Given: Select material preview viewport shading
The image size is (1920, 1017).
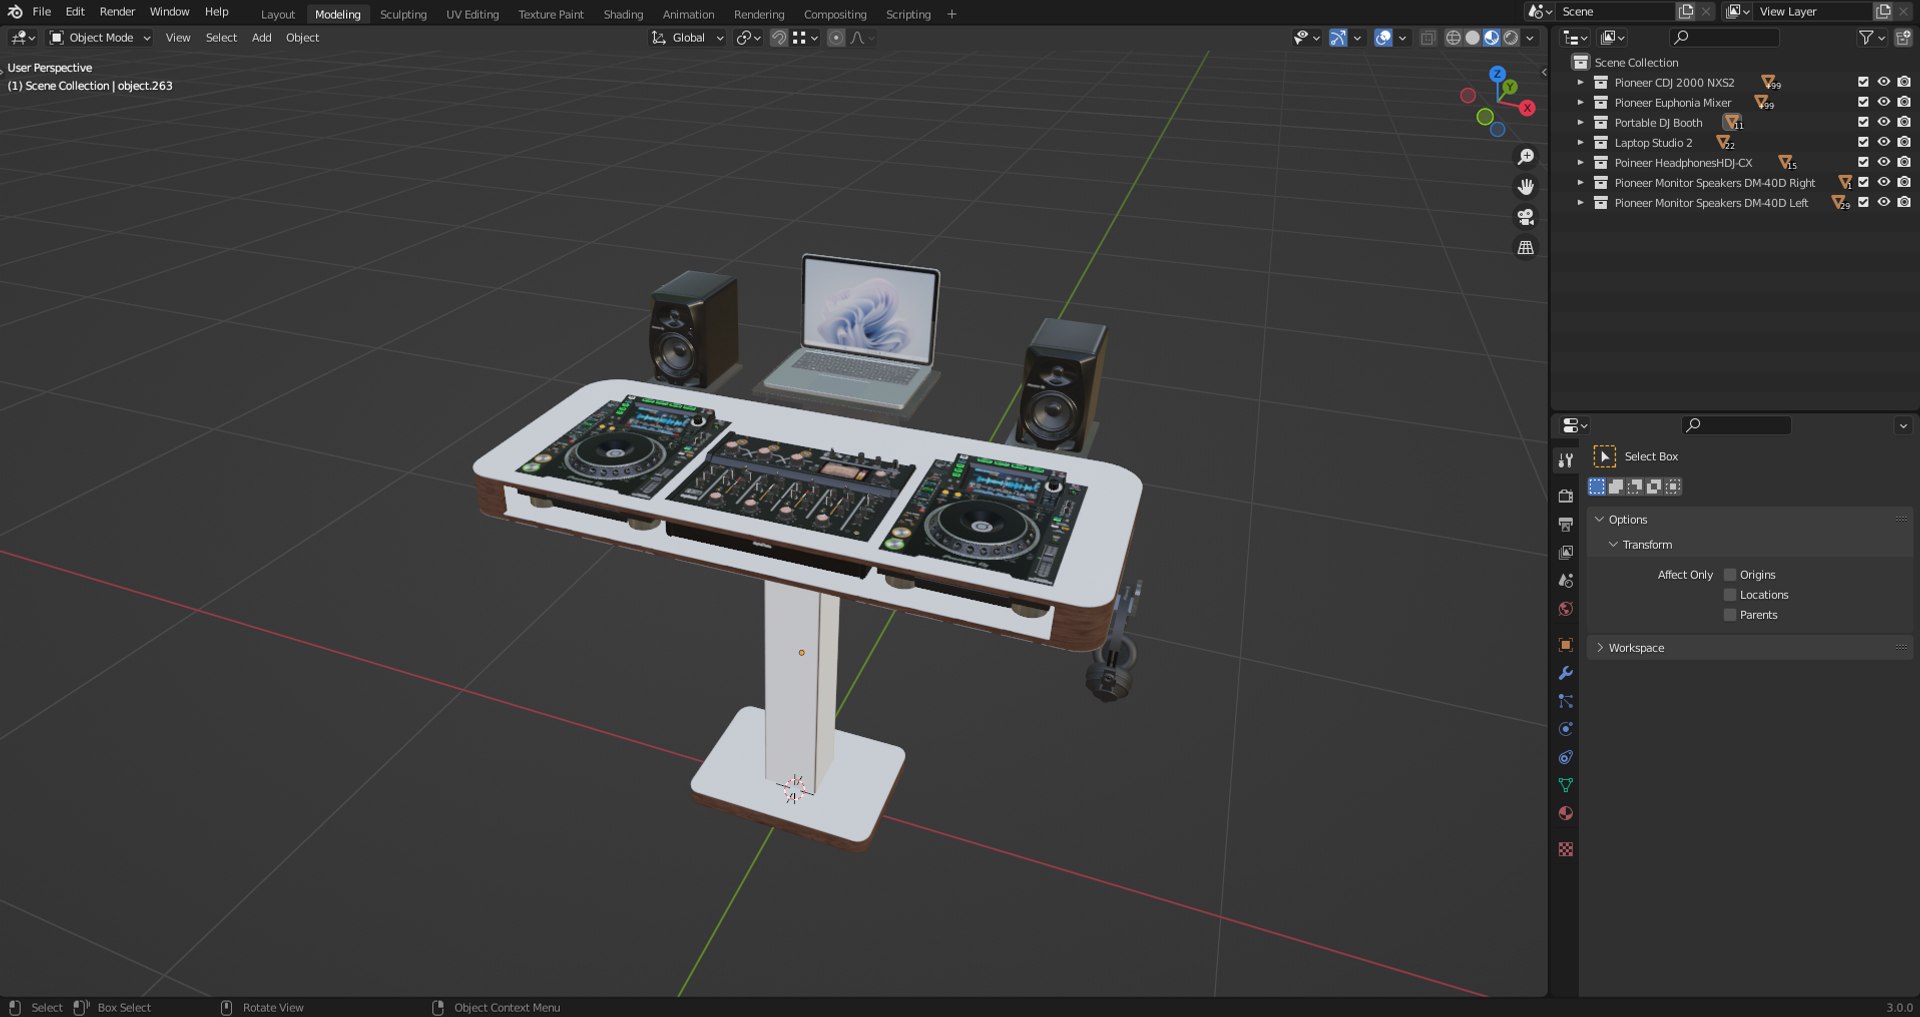Looking at the screenshot, I should 1491,38.
